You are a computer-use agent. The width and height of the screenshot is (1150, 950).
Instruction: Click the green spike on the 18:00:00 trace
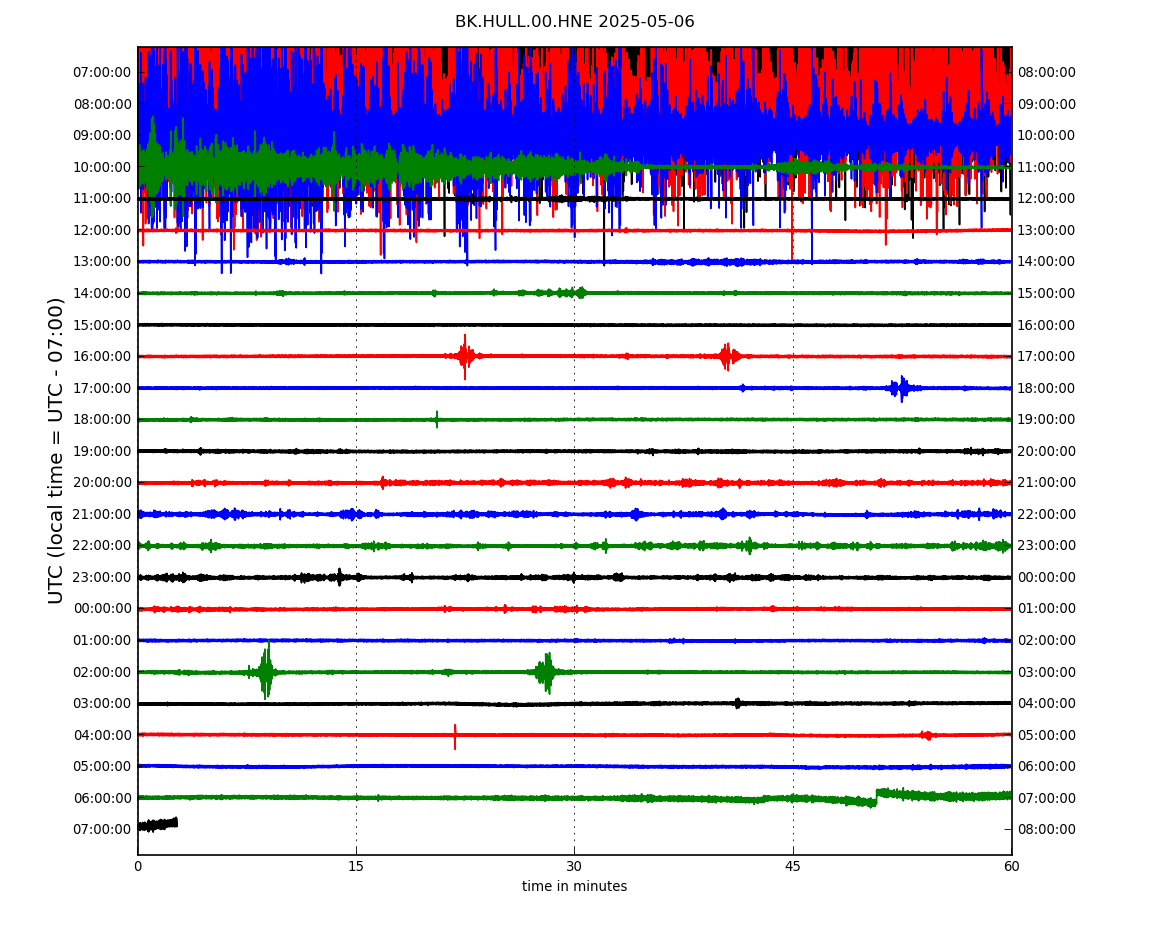click(x=436, y=420)
